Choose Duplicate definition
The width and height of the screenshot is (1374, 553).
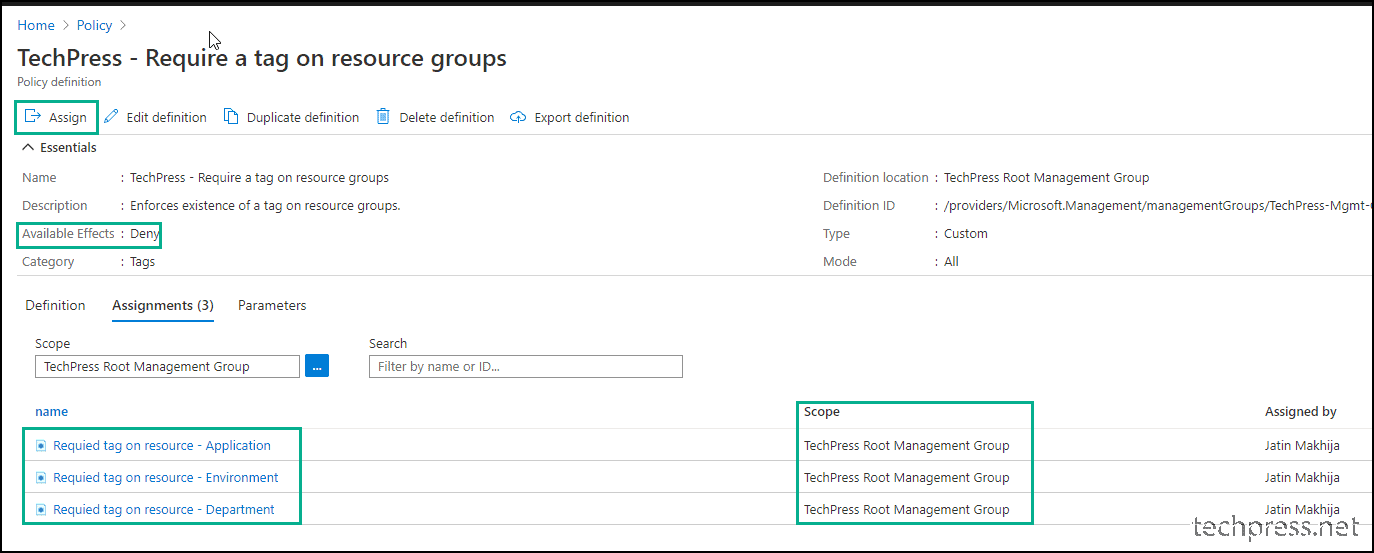303,118
